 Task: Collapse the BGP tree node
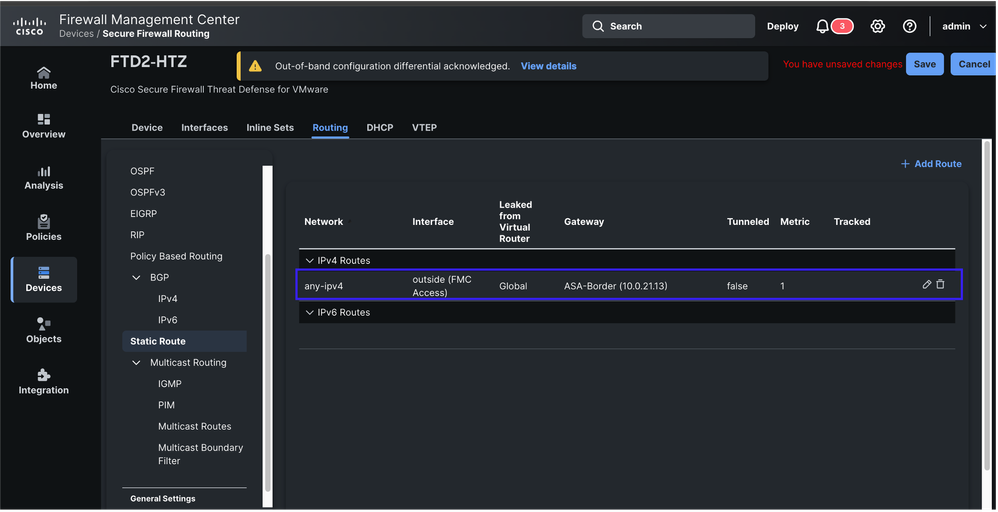[136, 278]
